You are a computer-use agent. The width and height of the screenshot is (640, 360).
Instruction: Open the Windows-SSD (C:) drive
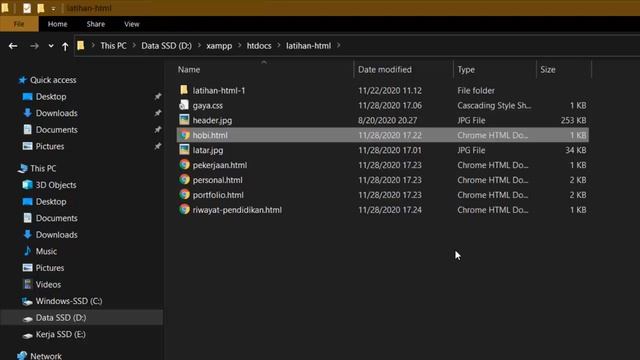click(x=69, y=301)
